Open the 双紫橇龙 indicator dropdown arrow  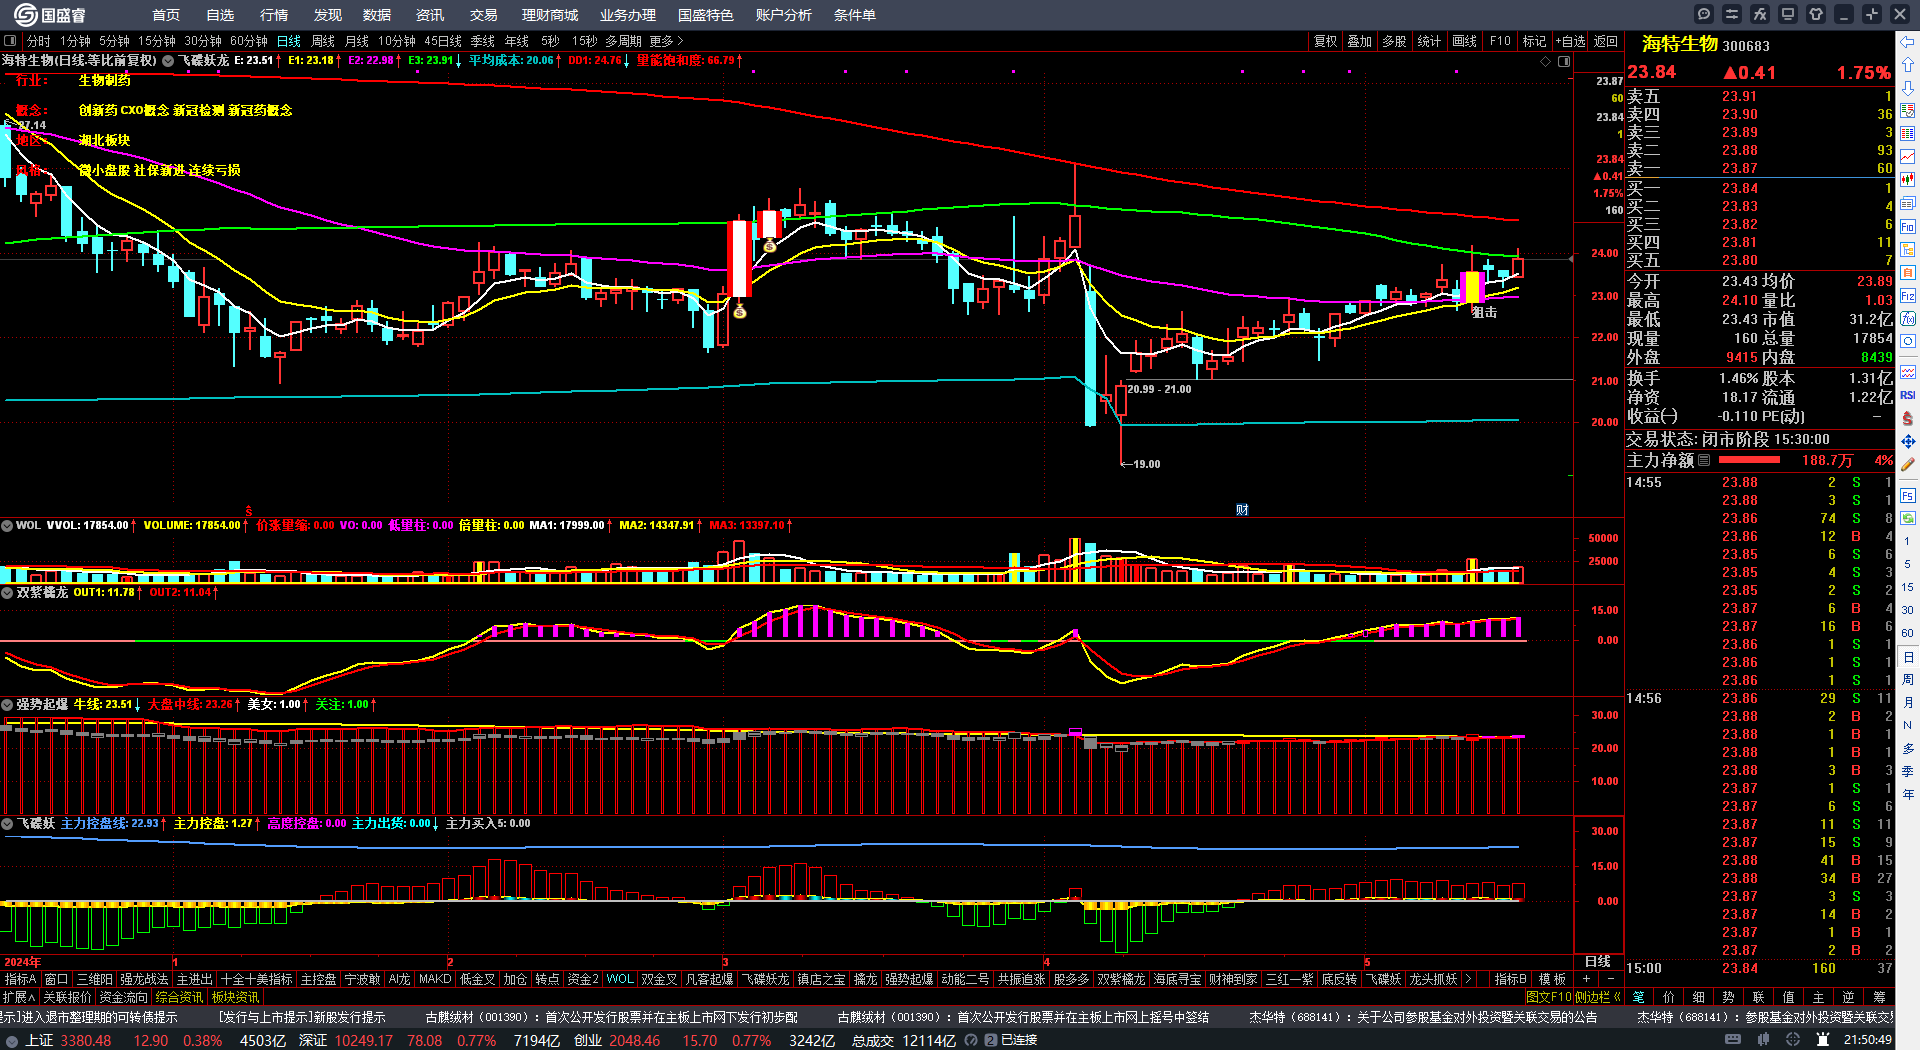pos(7,592)
